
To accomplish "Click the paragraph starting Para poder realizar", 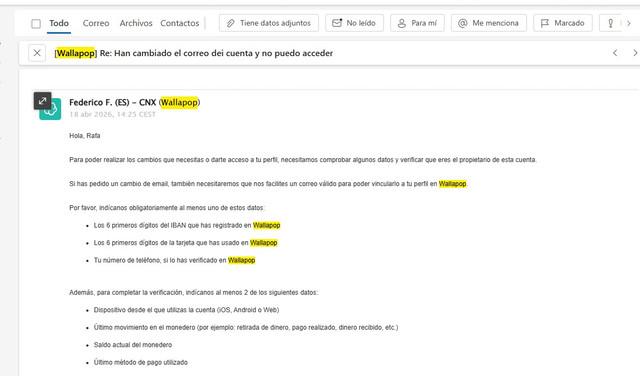I will click(303, 160).
